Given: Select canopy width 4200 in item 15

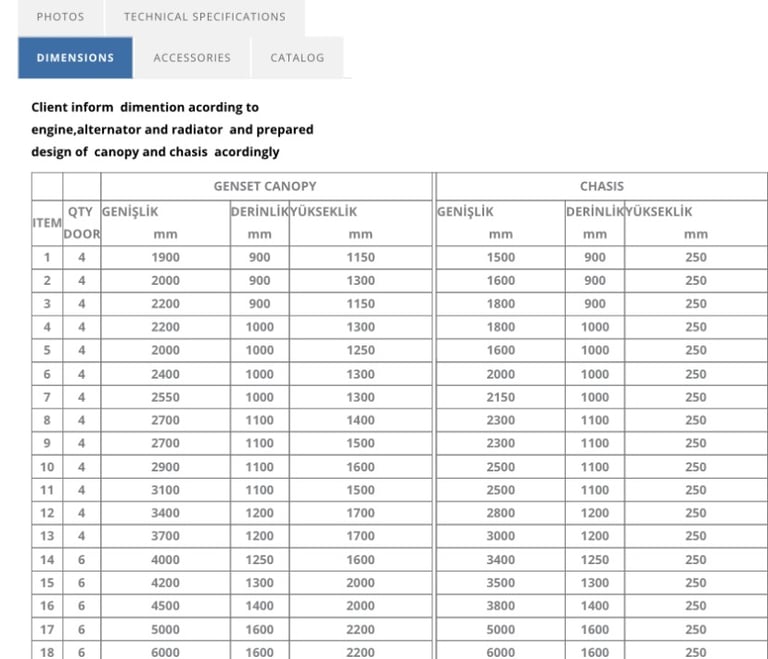Looking at the screenshot, I should point(166,583).
